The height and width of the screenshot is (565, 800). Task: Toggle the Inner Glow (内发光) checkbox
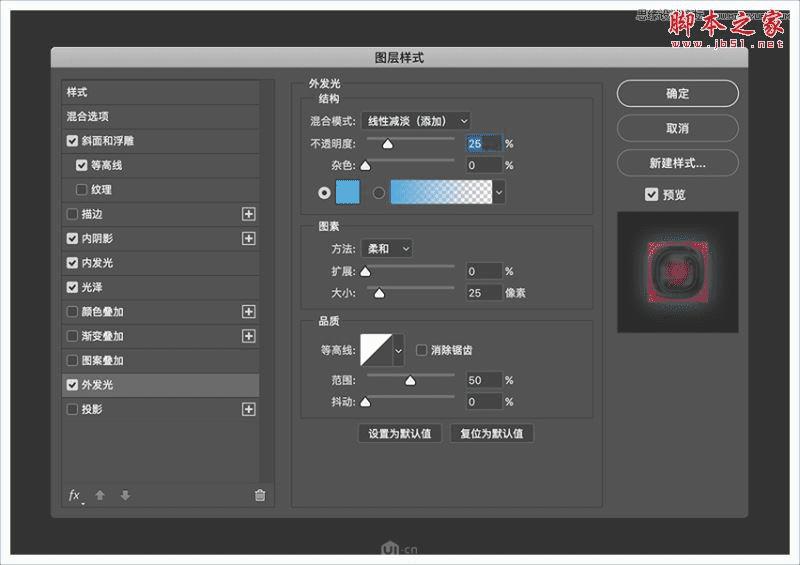pyautogui.click(x=72, y=263)
